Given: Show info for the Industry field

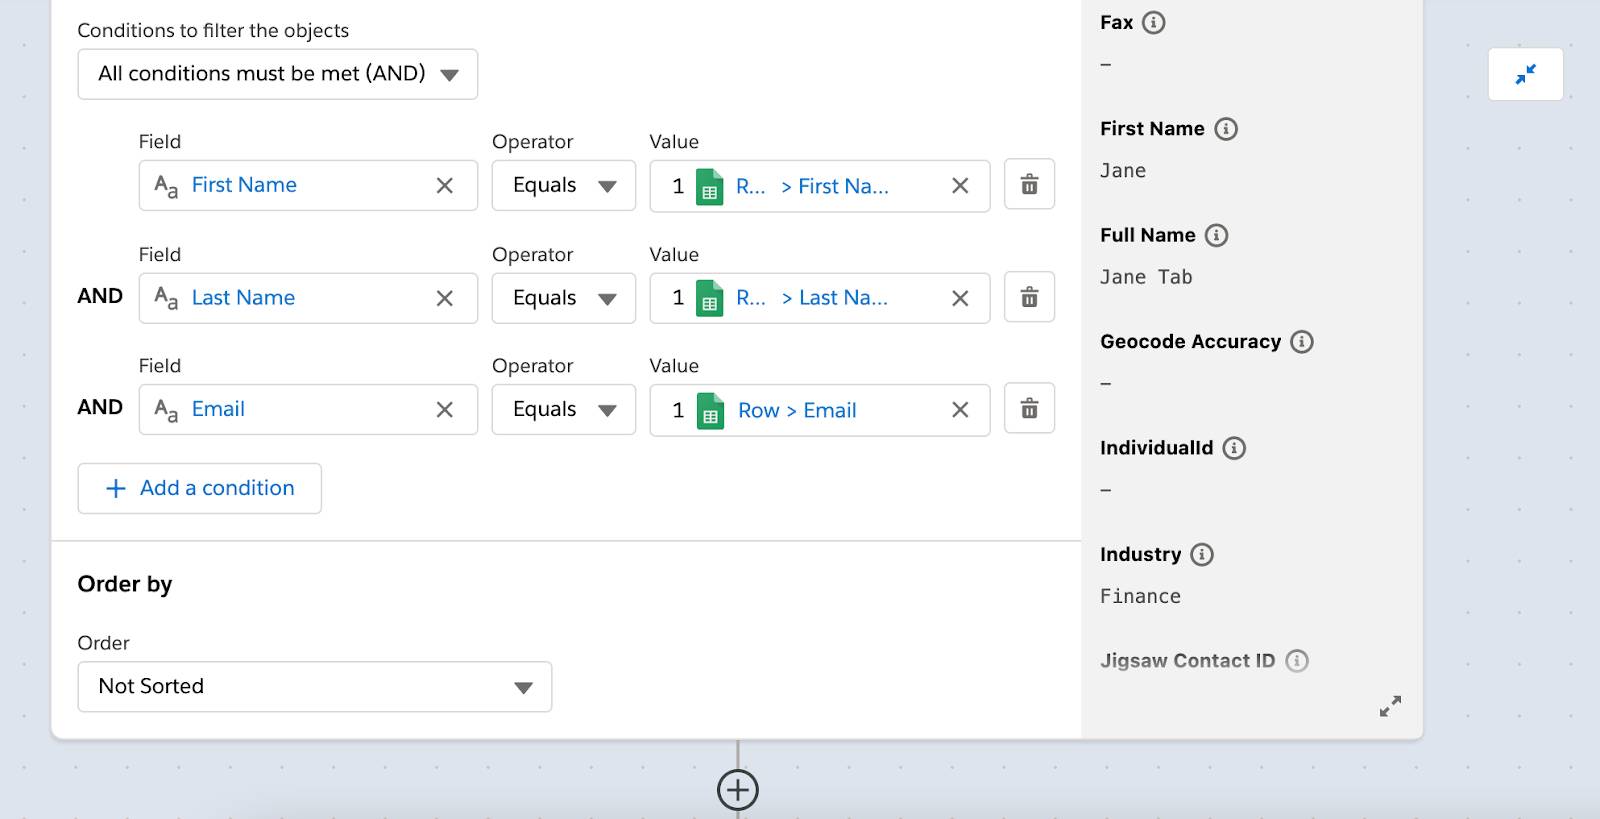Looking at the screenshot, I should click(x=1202, y=554).
